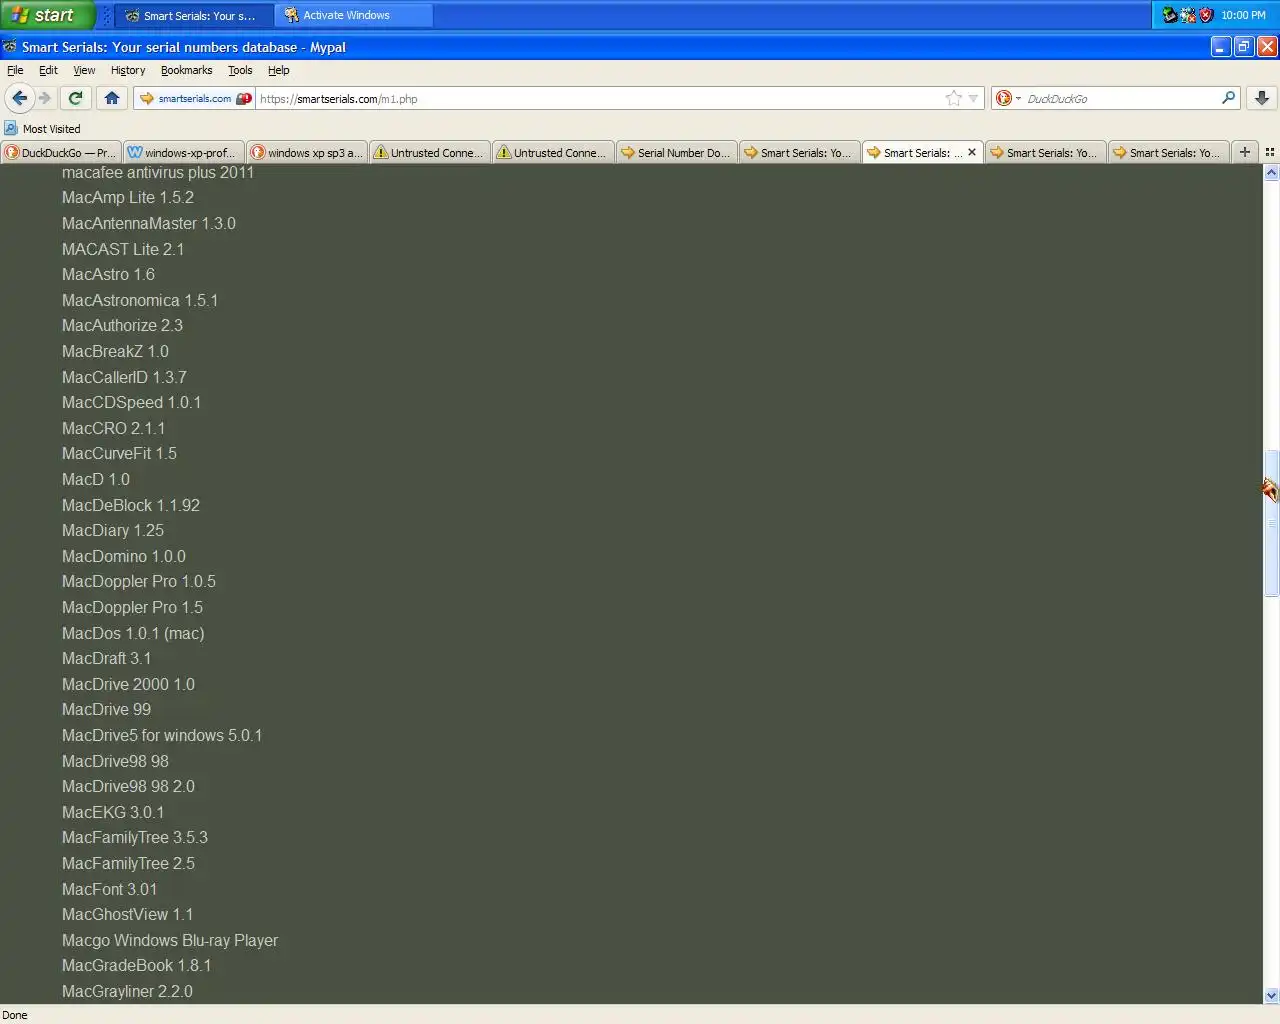Open the MacAmp Lite 1.5.2 link
The image size is (1280, 1024).
pos(128,198)
